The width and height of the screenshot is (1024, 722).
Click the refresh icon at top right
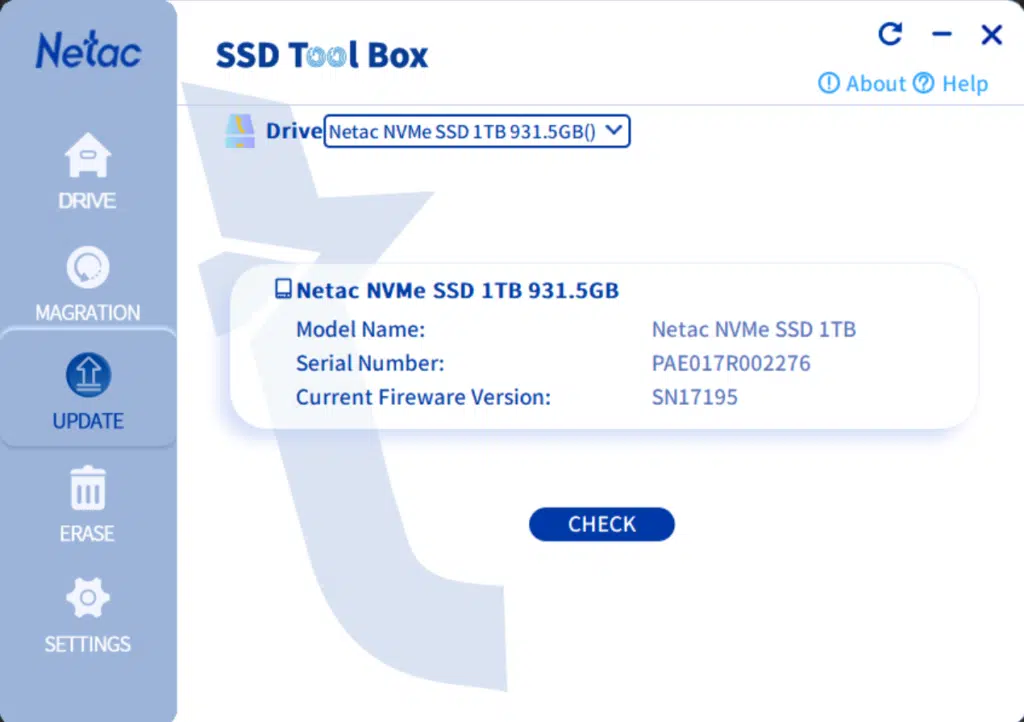889,34
